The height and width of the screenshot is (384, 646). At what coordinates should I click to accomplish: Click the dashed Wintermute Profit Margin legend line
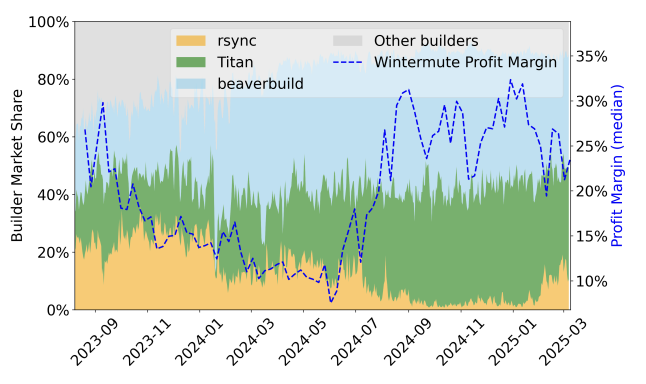[x=347, y=62]
